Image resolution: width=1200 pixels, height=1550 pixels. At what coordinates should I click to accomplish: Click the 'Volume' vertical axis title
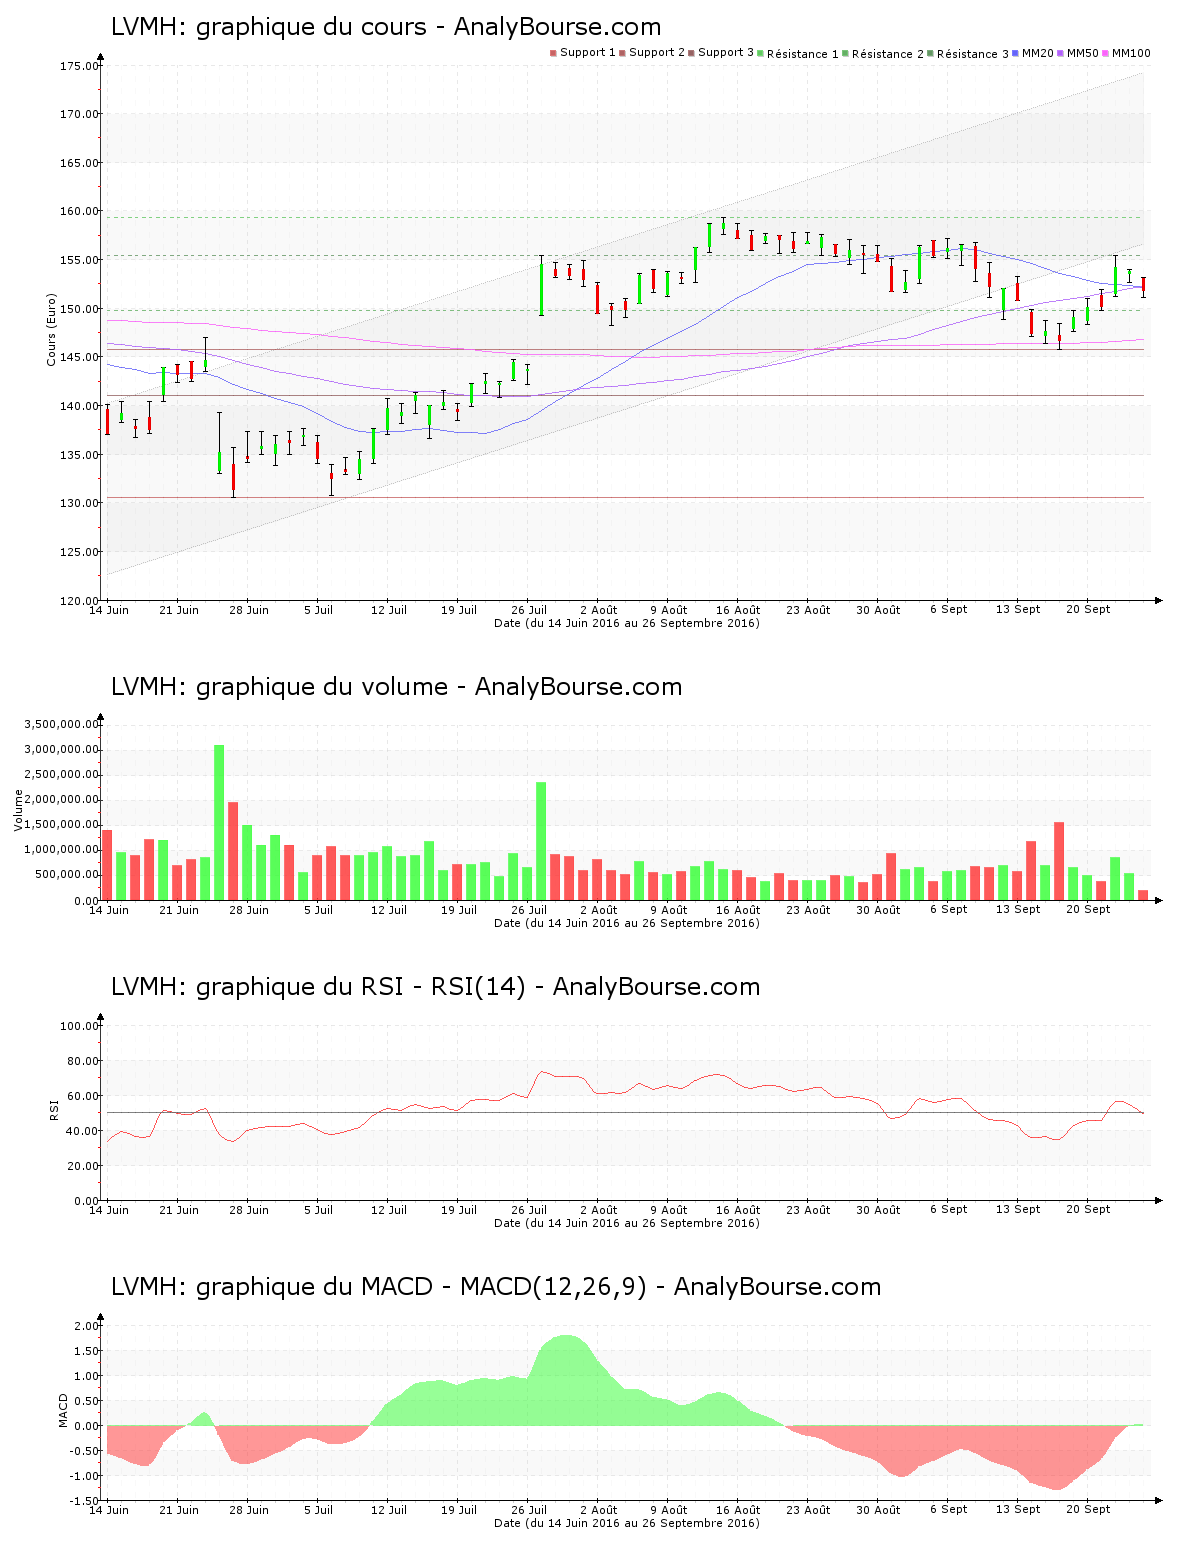coord(18,810)
